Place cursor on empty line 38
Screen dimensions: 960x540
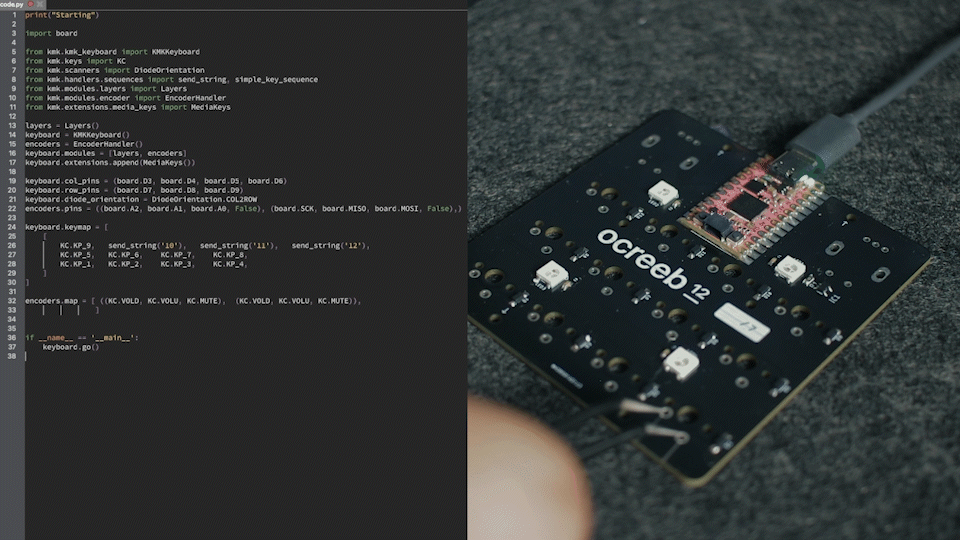tap(245, 356)
